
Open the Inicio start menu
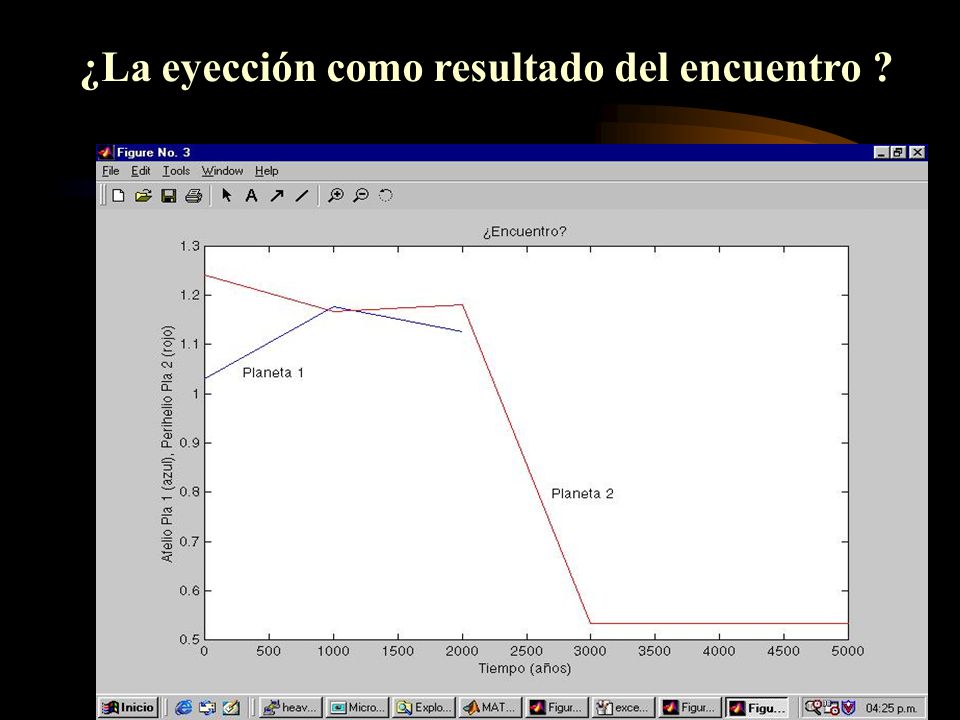coord(129,708)
